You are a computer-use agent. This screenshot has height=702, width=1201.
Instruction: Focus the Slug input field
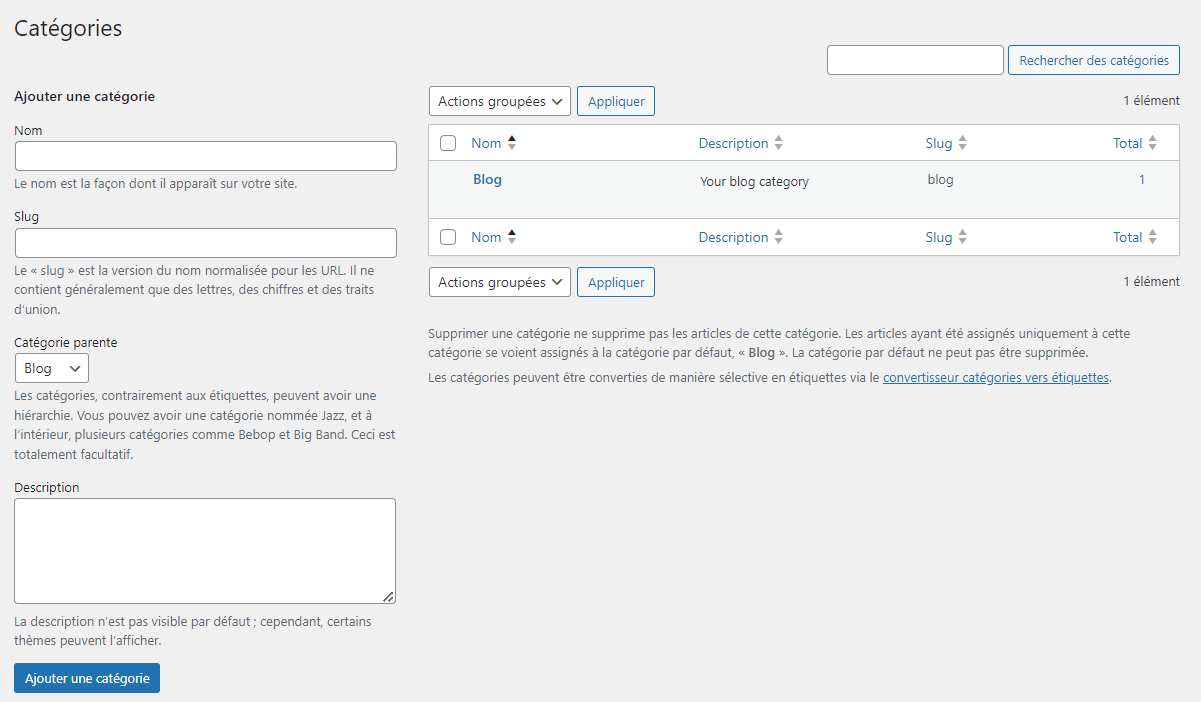[x=206, y=243]
